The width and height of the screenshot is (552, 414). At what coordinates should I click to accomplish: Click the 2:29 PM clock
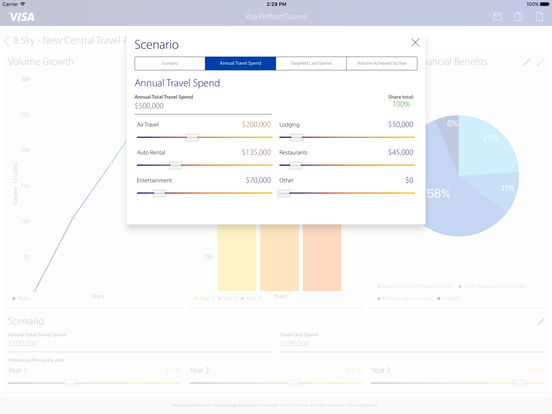tap(276, 4)
